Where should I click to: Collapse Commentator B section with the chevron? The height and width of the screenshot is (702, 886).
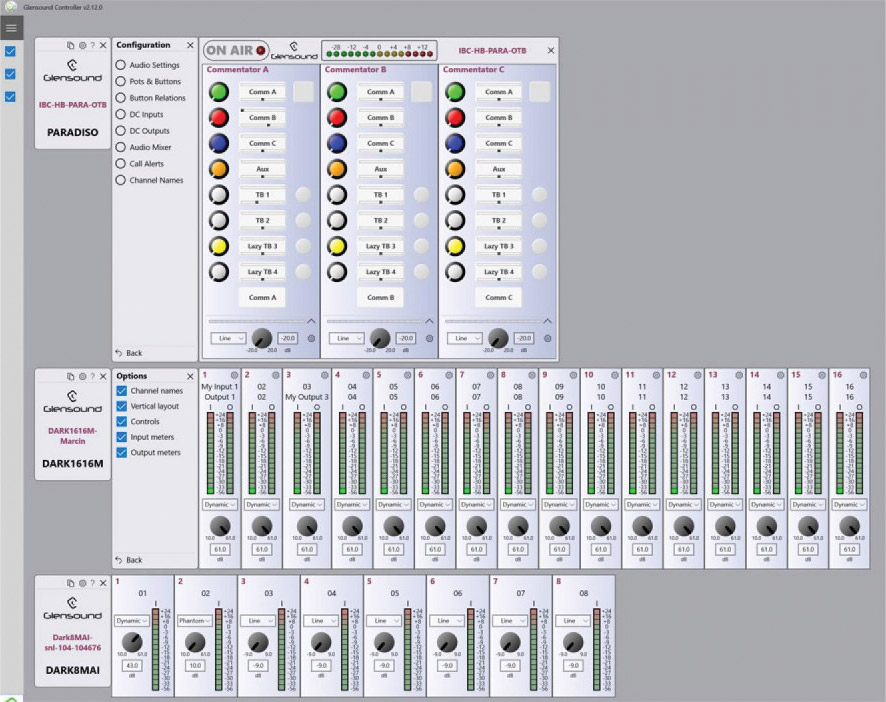point(430,321)
